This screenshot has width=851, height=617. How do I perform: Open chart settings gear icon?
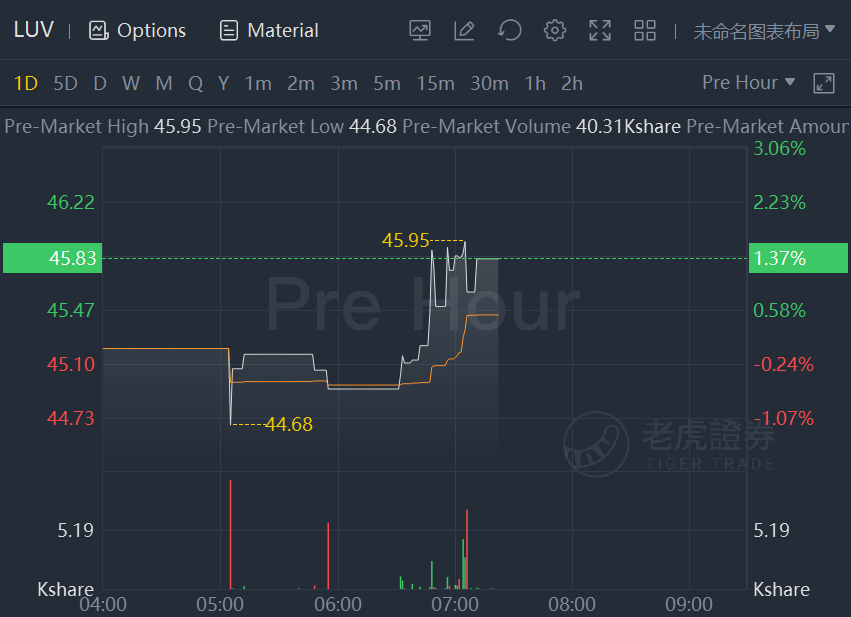tap(555, 30)
